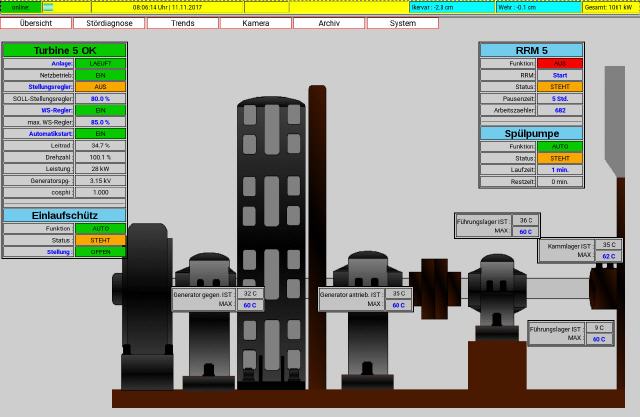Open the Einlaufschütz Funktion AUTO selector
Screen dimensions: 640x417
tap(100, 228)
